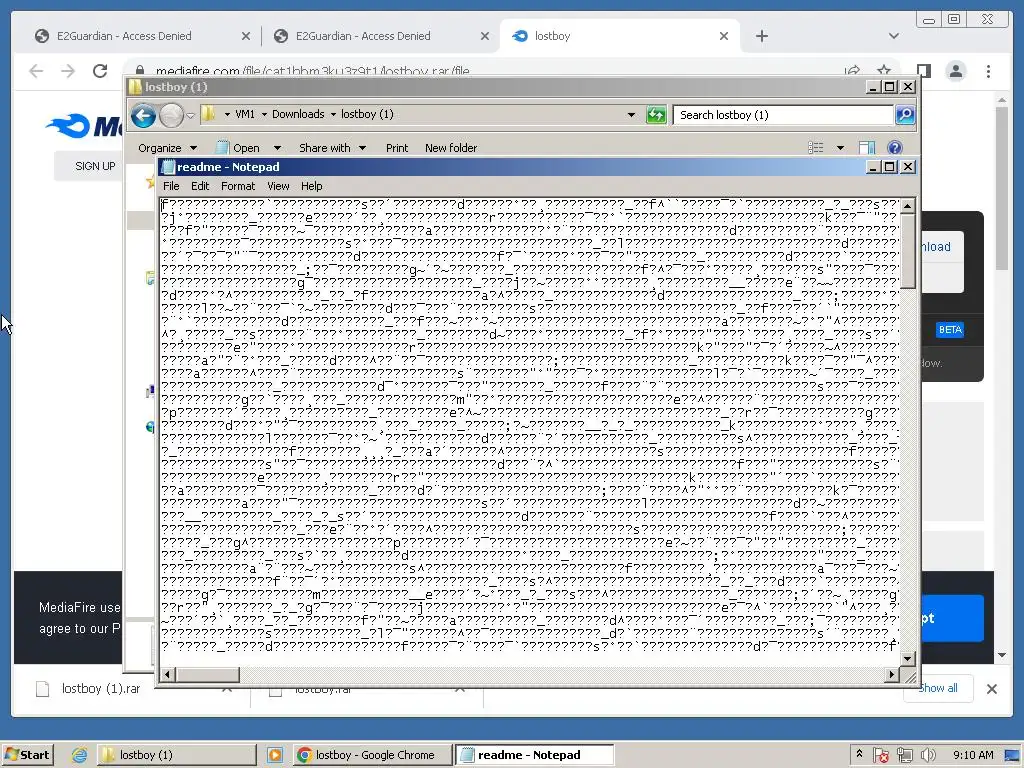Click Notepad vertical scrollbar thumb
The height and width of the screenshot is (768, 1024).
point(907,250)
